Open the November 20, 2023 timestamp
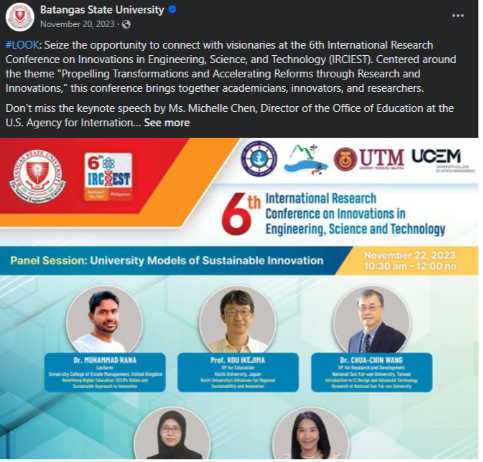Viewport: 483px width, 462px height. coord(77,24)
